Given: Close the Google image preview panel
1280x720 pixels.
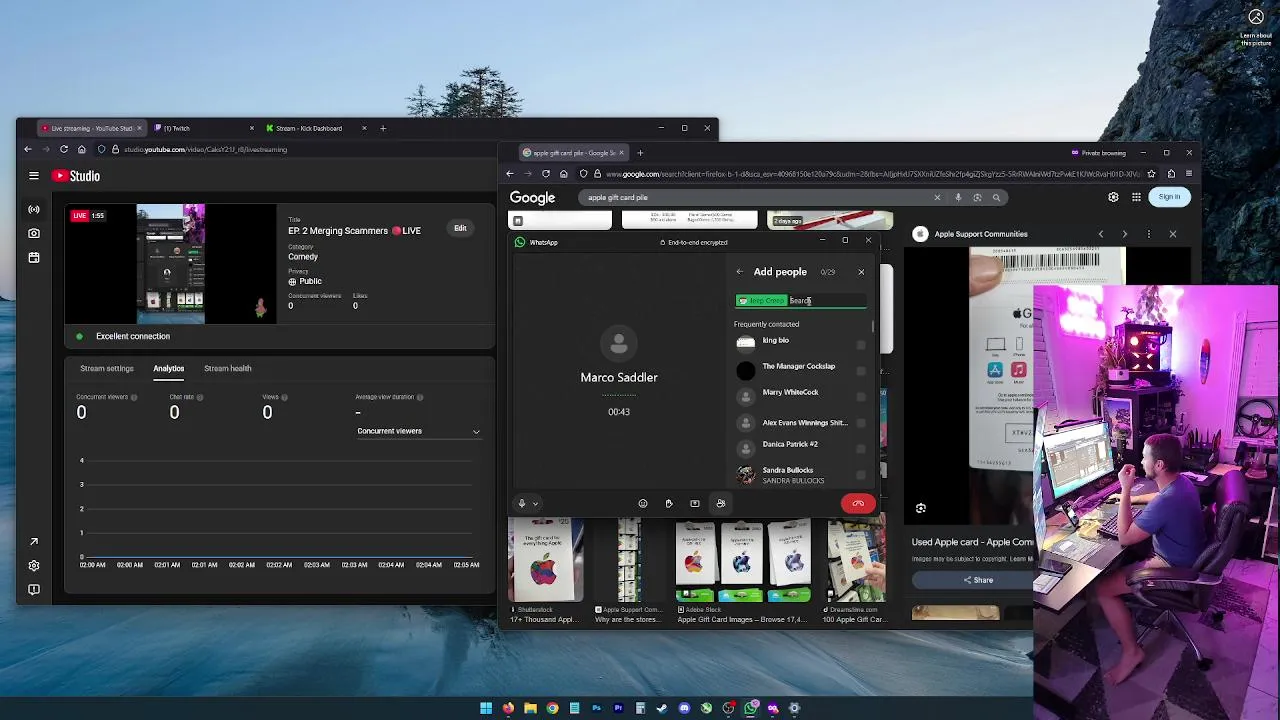Looking at the screenshot, I should coord(1173,234).
